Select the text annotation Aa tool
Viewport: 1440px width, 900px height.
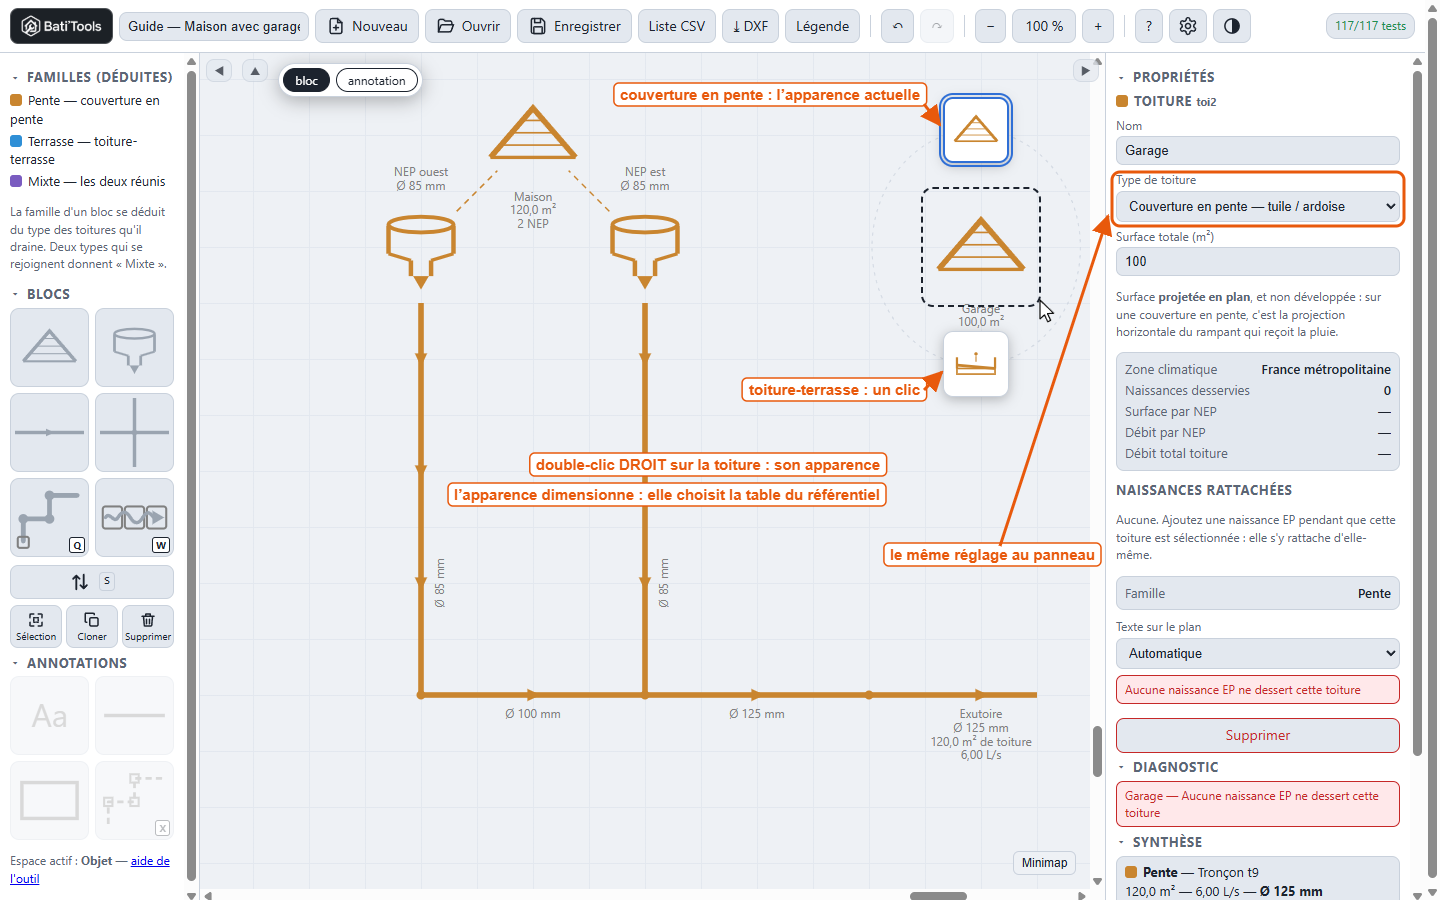point(49,716)
